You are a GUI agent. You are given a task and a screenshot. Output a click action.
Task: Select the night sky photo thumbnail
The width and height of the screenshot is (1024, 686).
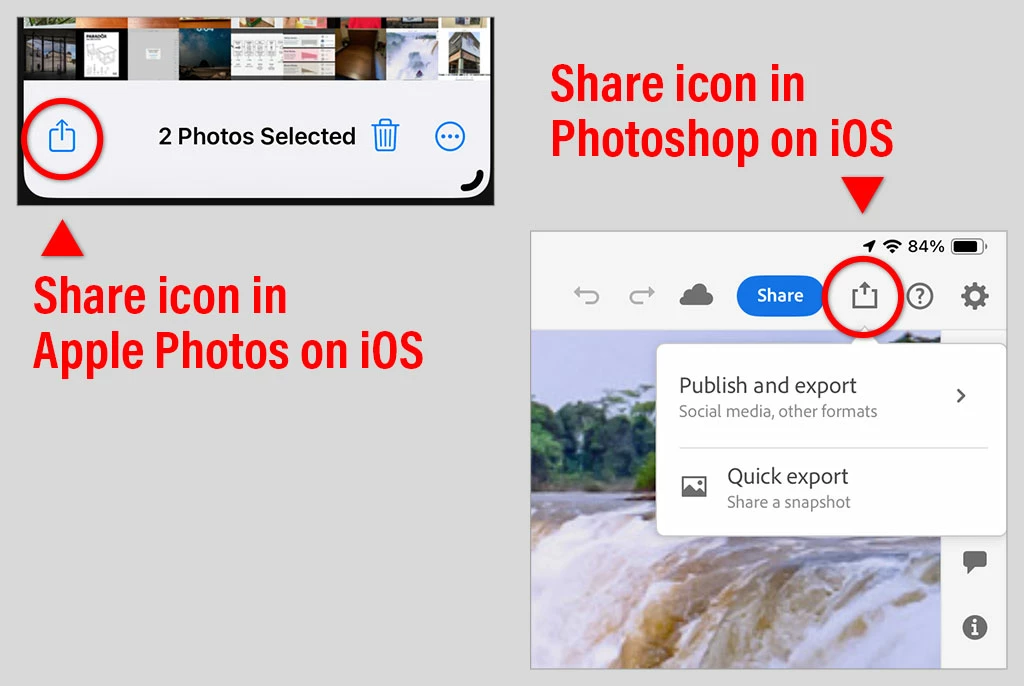coord(204,54)
